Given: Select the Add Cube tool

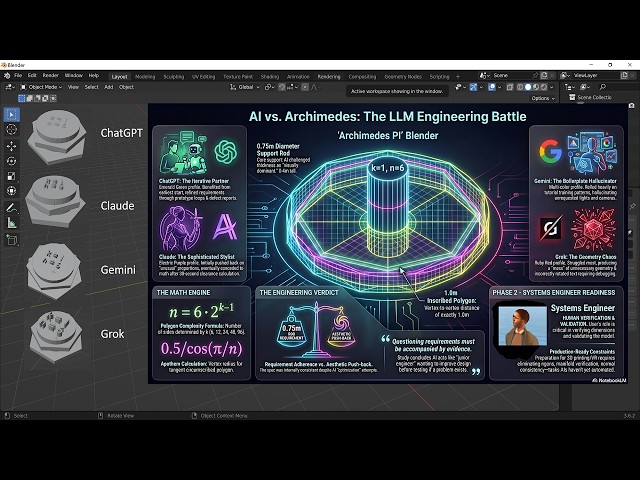Looking at the screenshot, I should pos(11,240).
